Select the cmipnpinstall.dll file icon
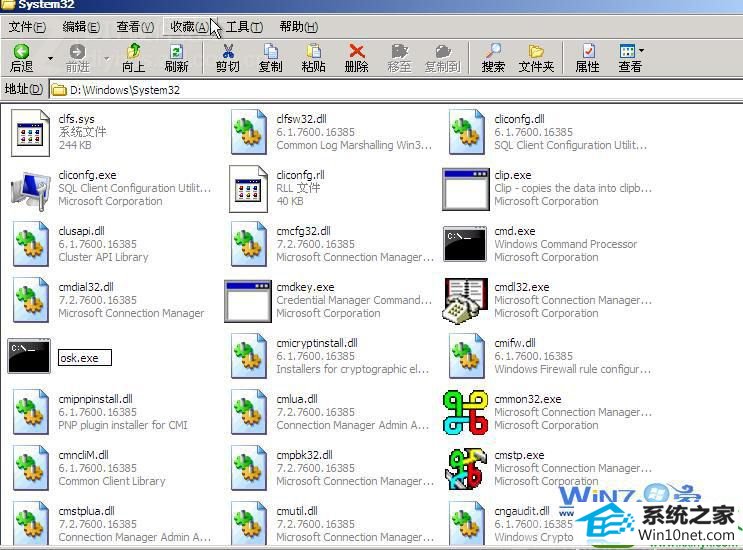 pos(31,412)
